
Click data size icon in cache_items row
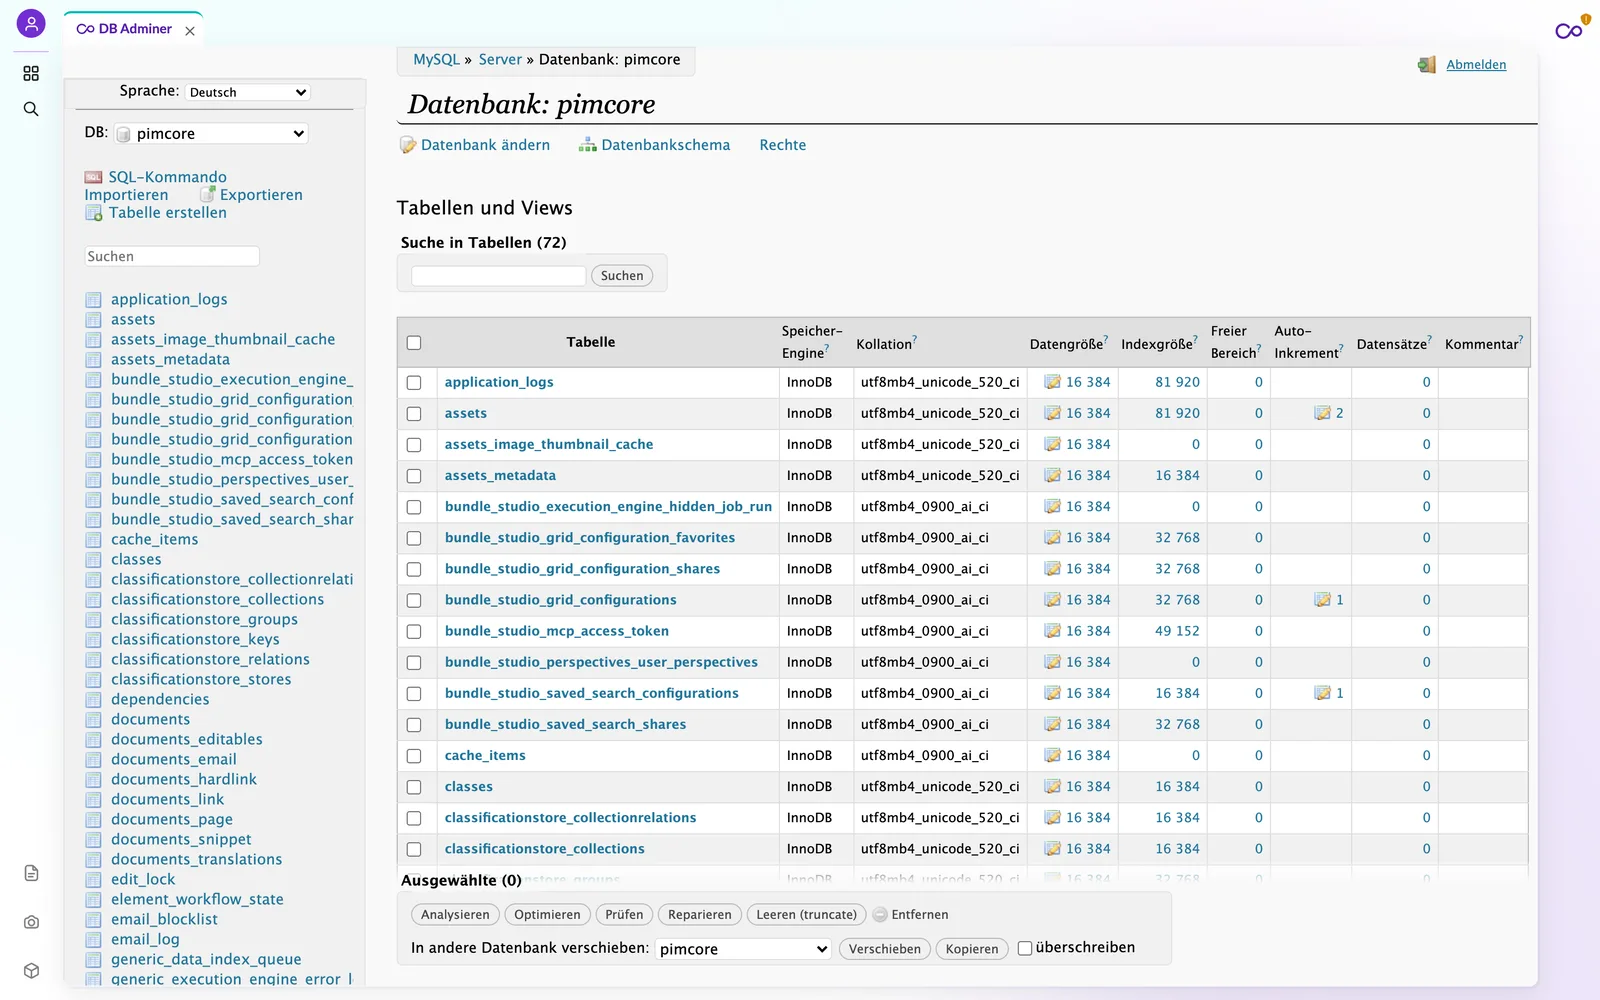pos(1052,755)
